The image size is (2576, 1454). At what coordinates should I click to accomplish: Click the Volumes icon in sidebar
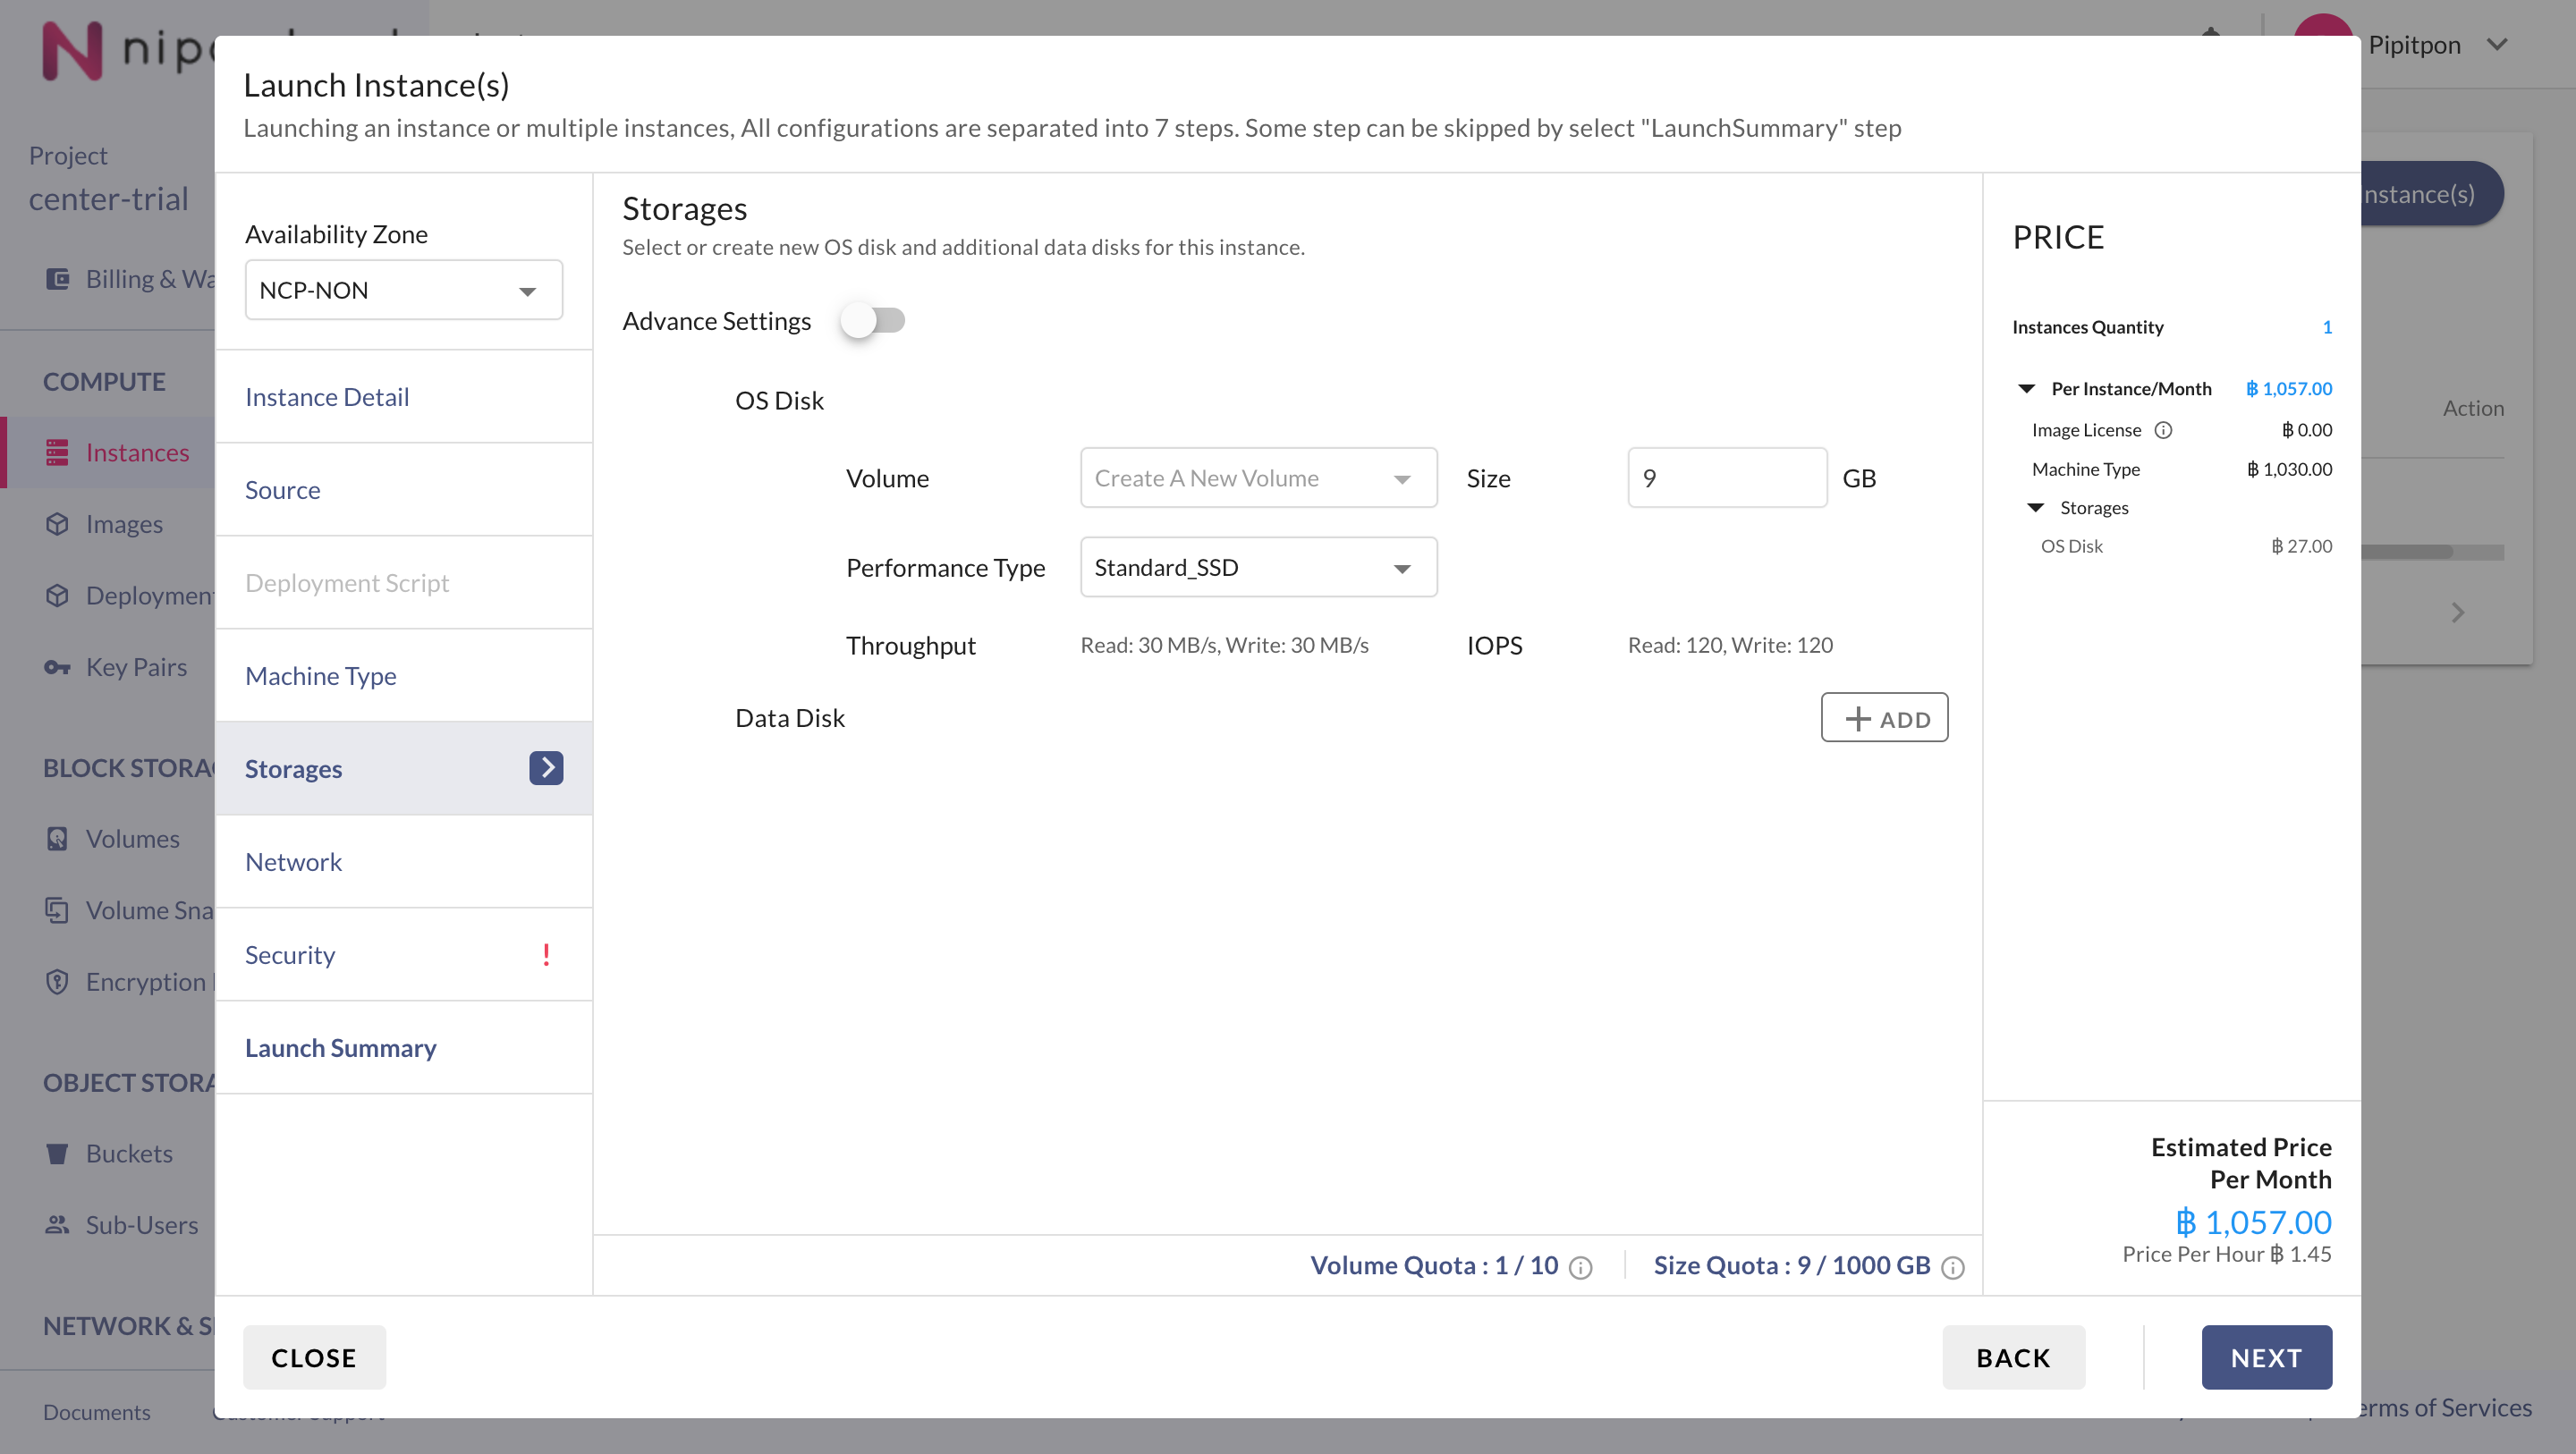click(57, 839)
